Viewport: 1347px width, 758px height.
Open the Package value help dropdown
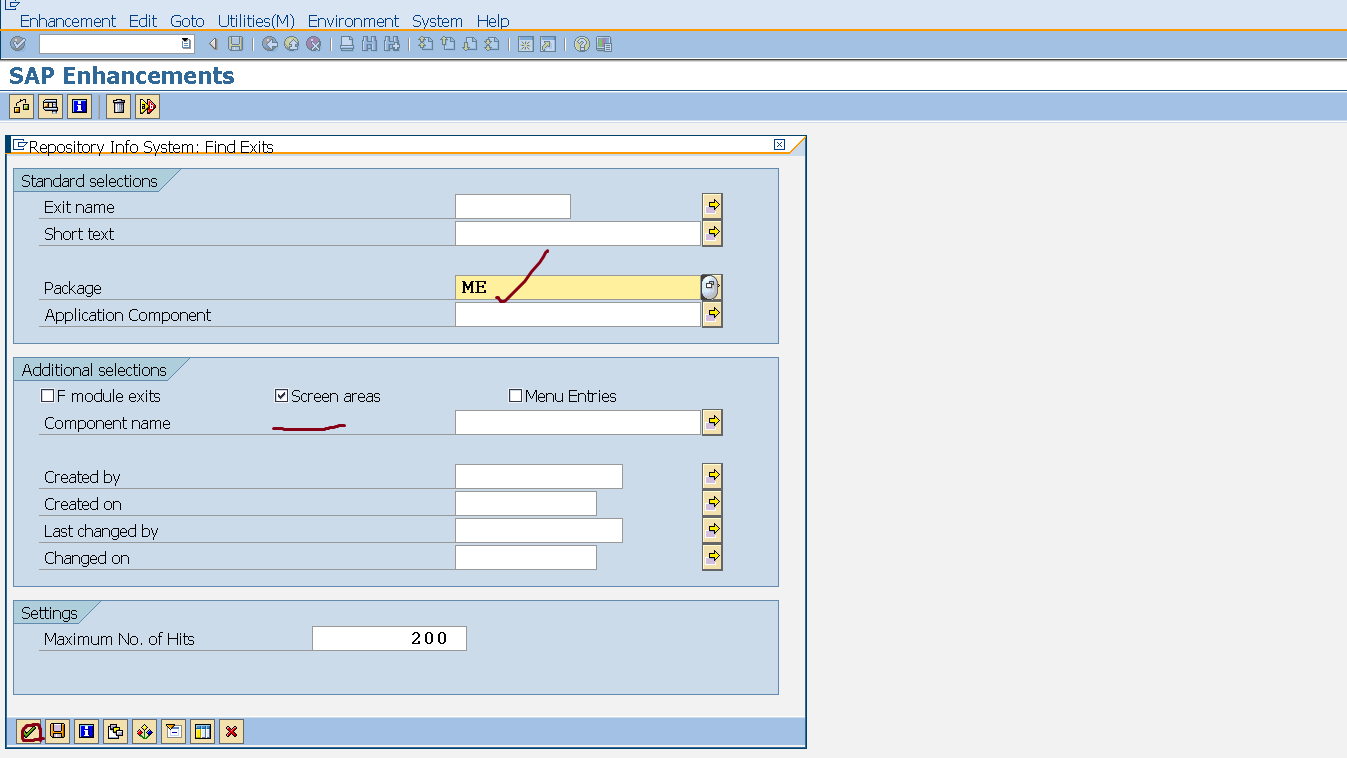click(710, 287)
